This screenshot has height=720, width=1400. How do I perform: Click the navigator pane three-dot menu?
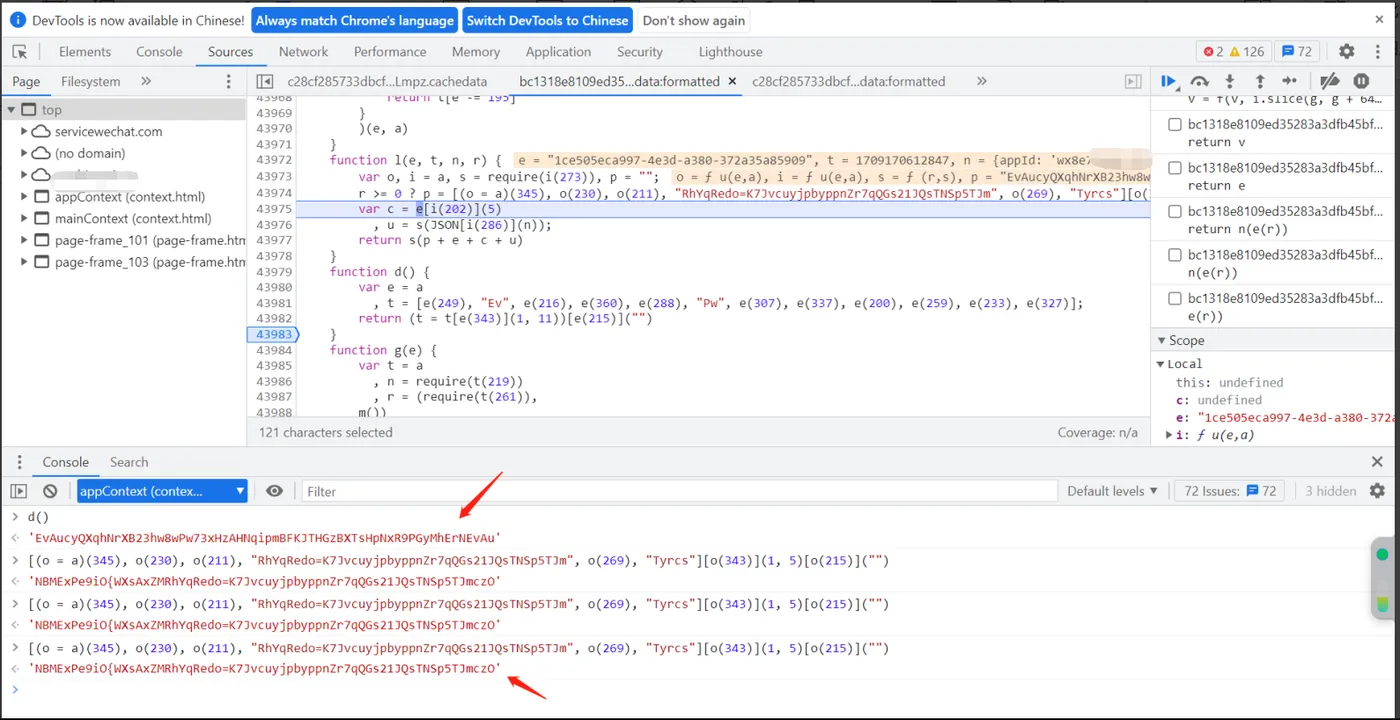click(228, 81)
